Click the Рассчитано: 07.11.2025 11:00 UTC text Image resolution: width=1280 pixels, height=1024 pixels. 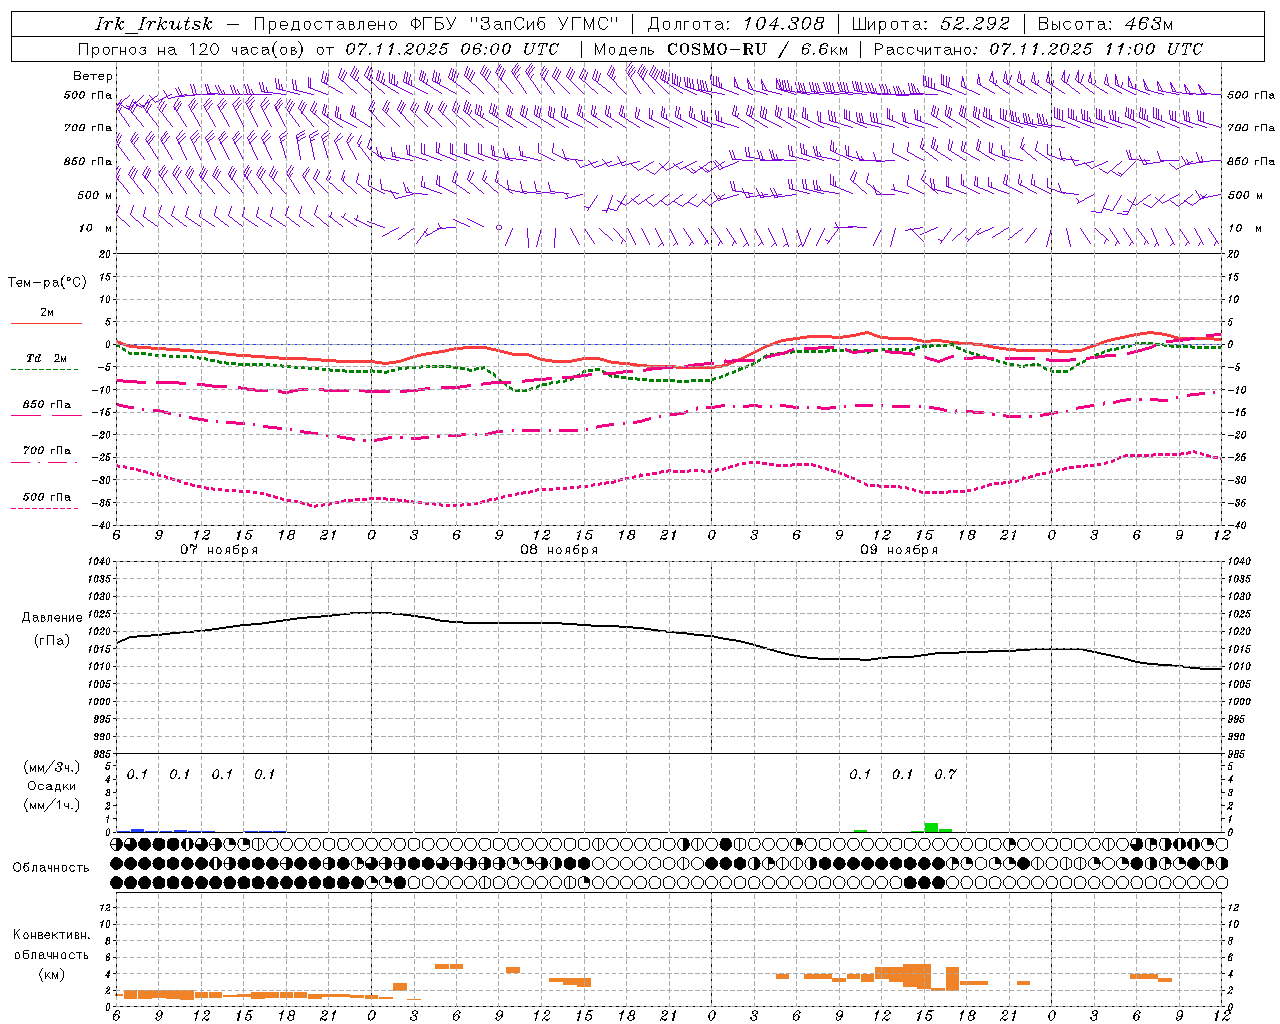click(x=1038, y=49)
